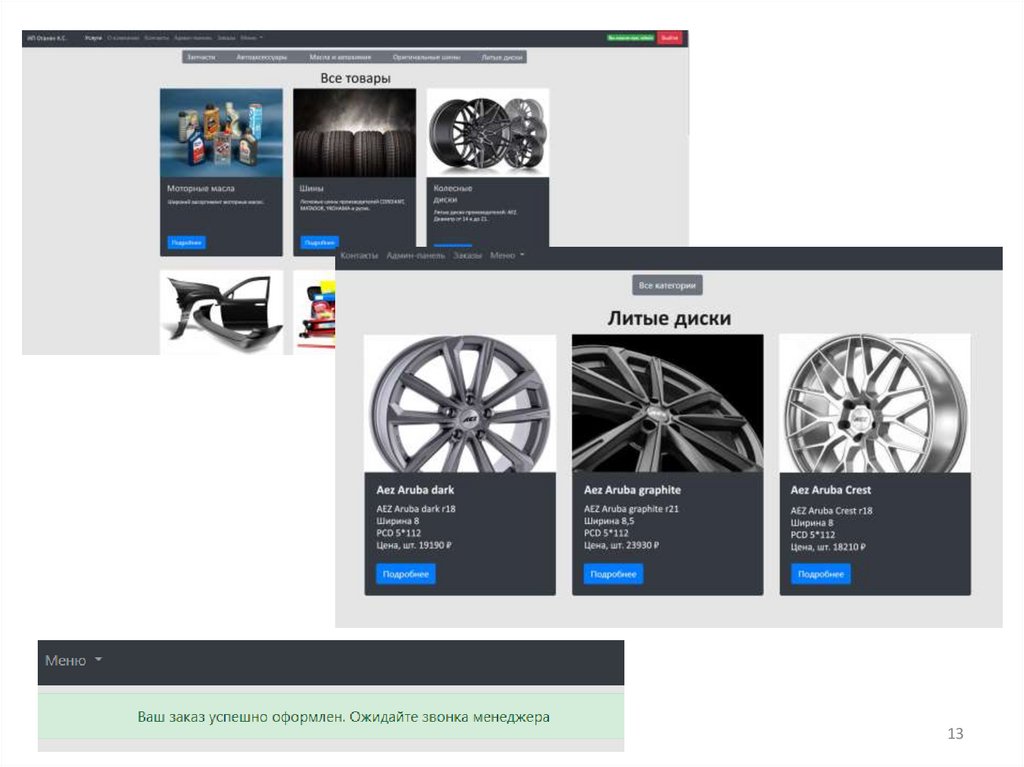The height and width of the screenshot is (767, 1024).
Task: Open 'Админ-панель' in the discs window navbar
Action: (x=415, y=255)
